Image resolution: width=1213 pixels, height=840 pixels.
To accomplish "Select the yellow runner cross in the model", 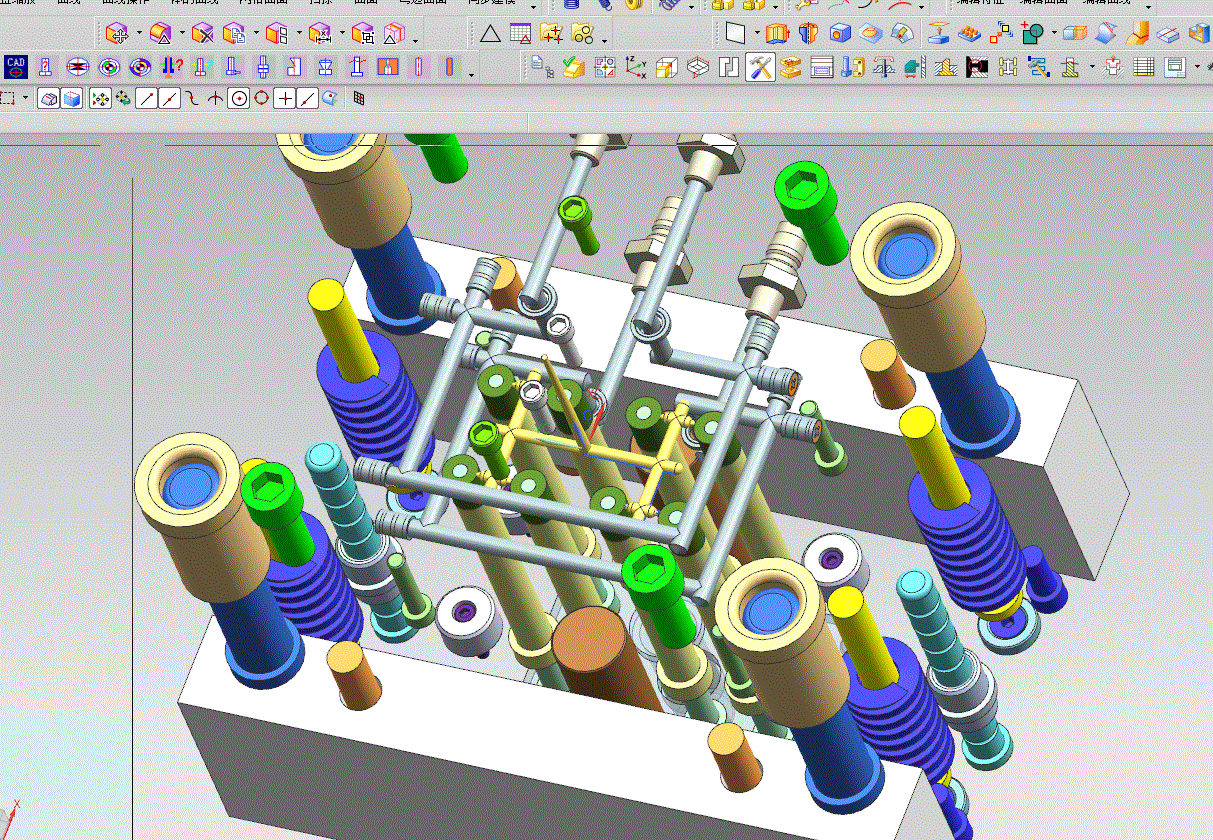I will click(x=590, y=447).
